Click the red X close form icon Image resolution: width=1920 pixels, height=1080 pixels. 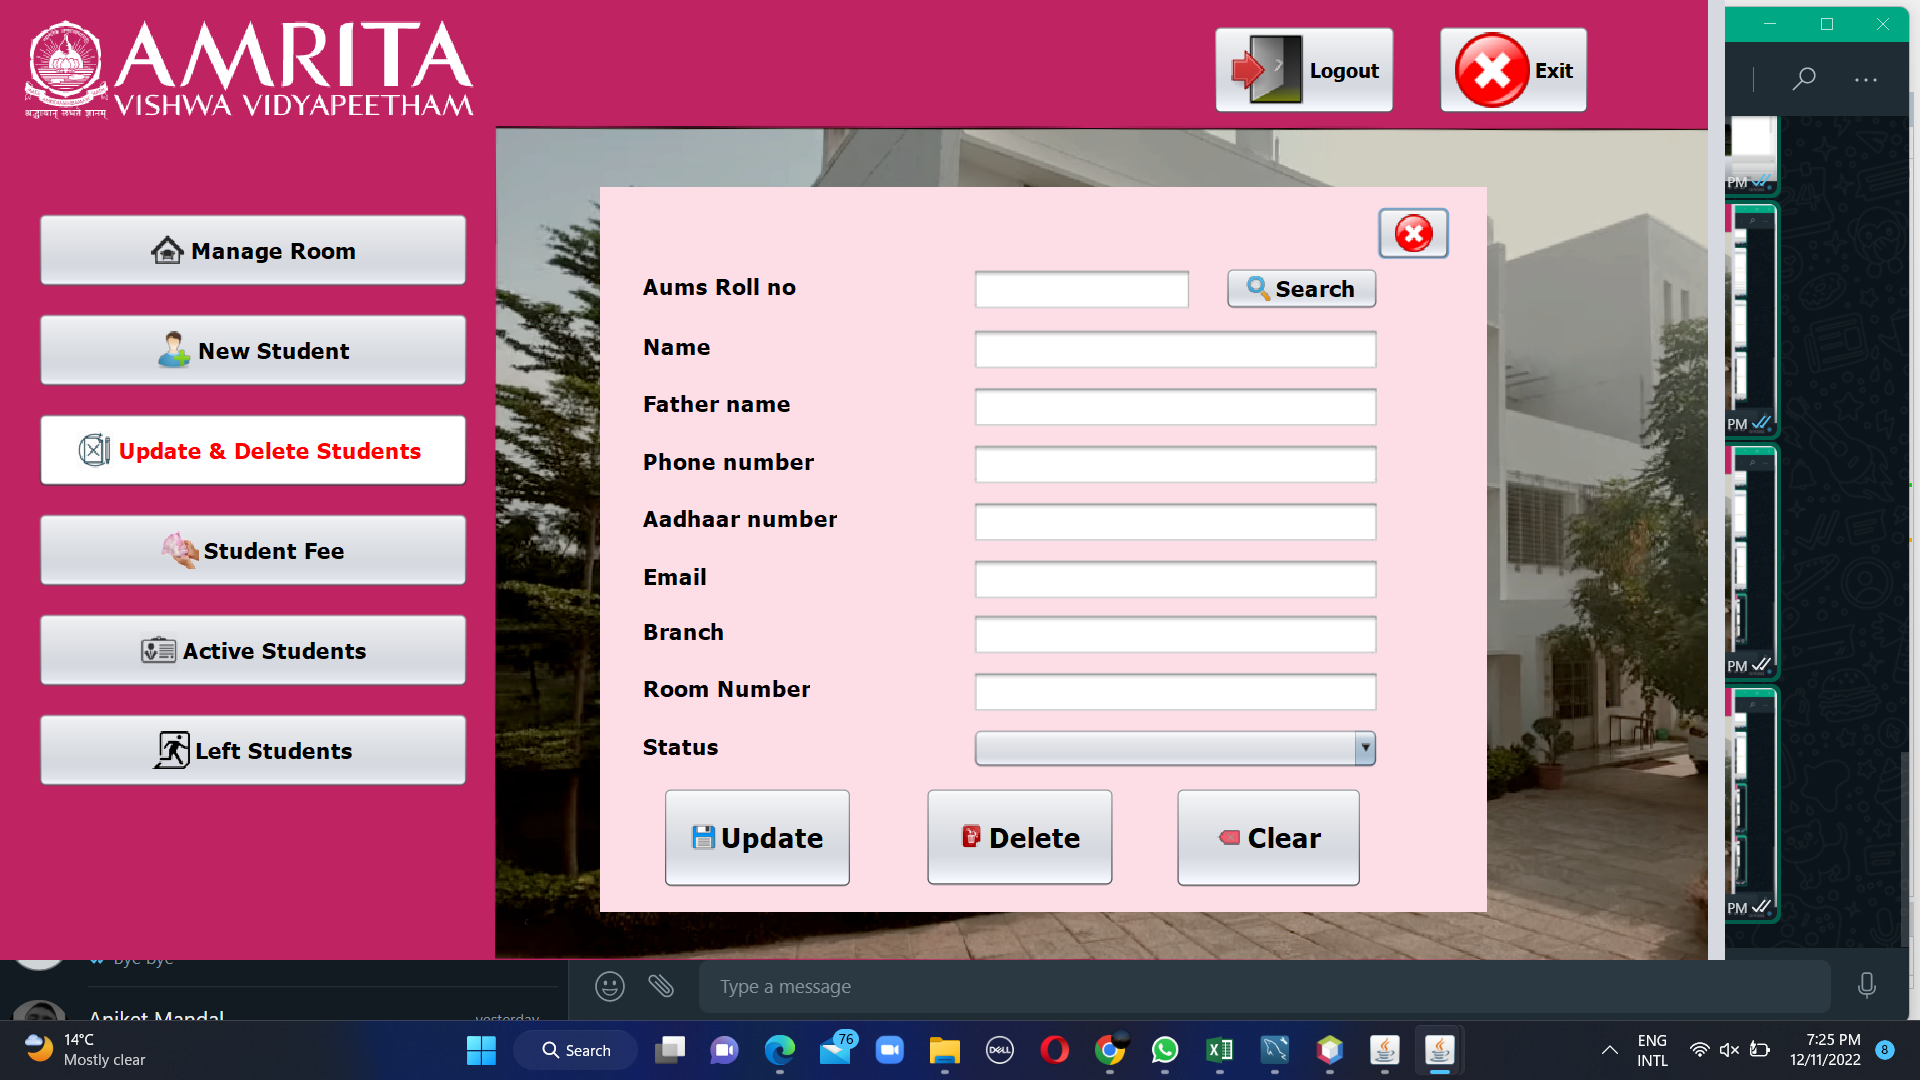click(x=1413, y=234)
